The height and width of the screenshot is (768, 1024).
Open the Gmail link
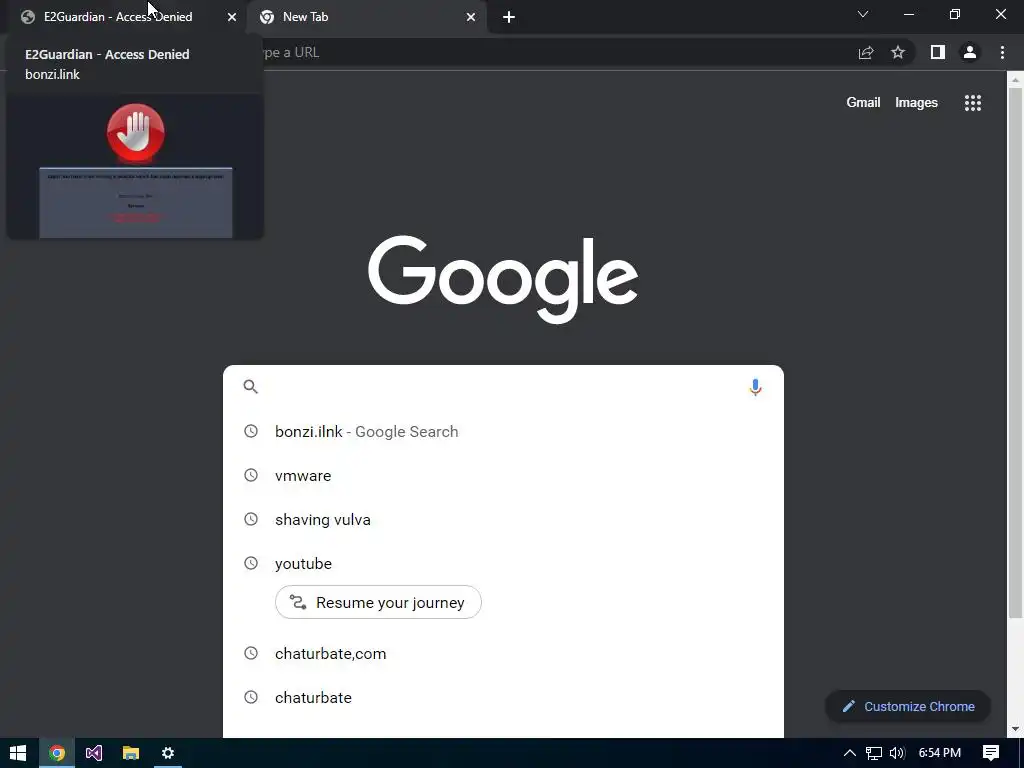coord(863,103)
